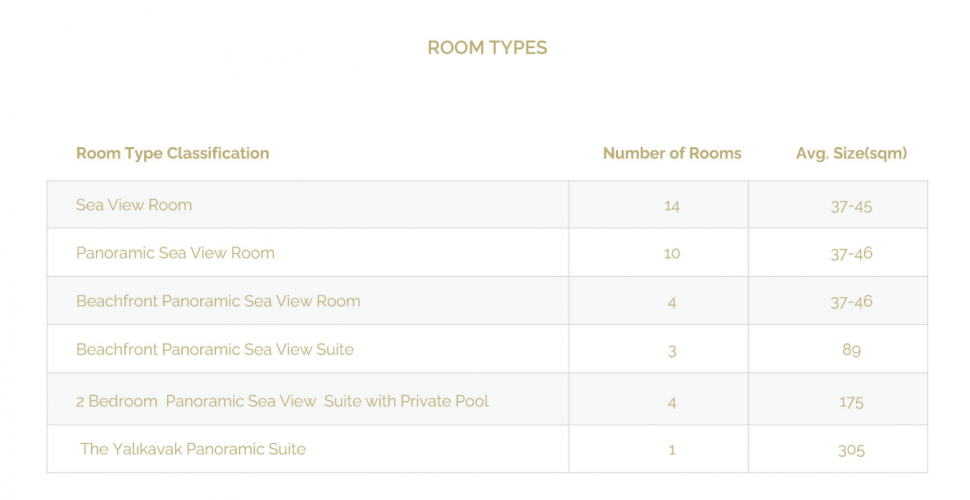Click Beachfront Panoramic Sea View Room count
970x500 pixels.
[672, 302]
